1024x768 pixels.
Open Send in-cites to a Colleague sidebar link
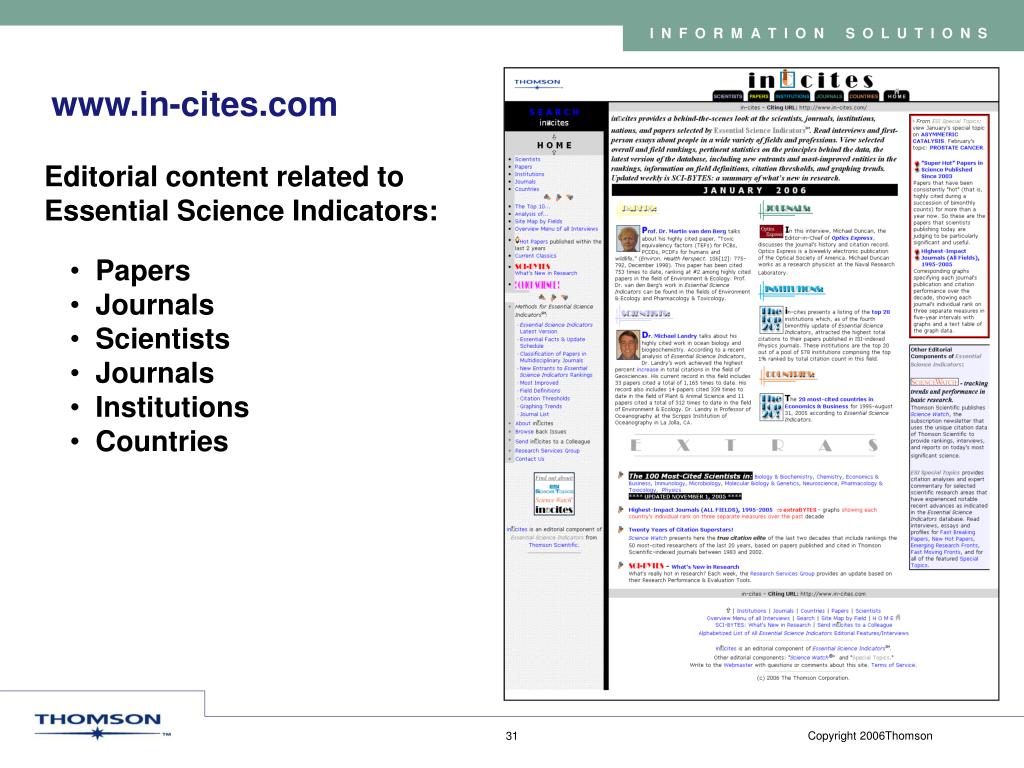(552, 441)
